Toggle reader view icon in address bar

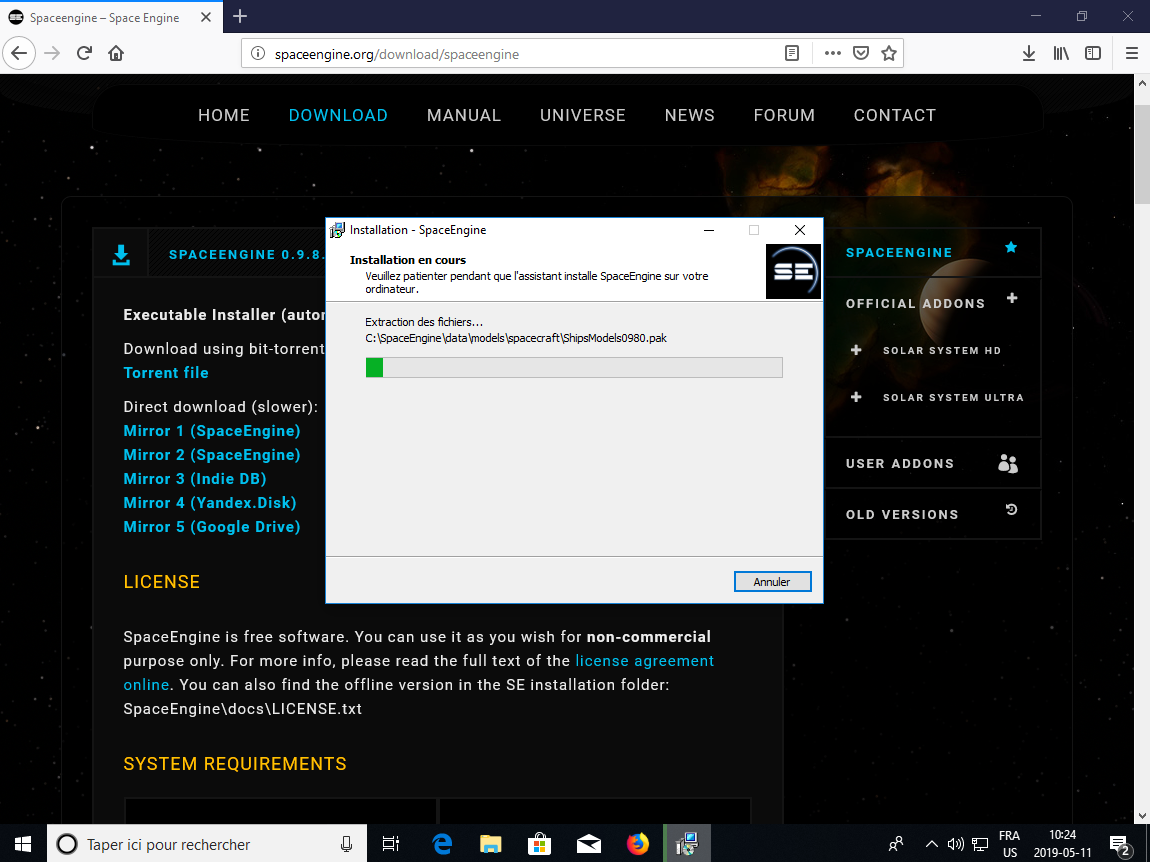click(x=792, y=54)
